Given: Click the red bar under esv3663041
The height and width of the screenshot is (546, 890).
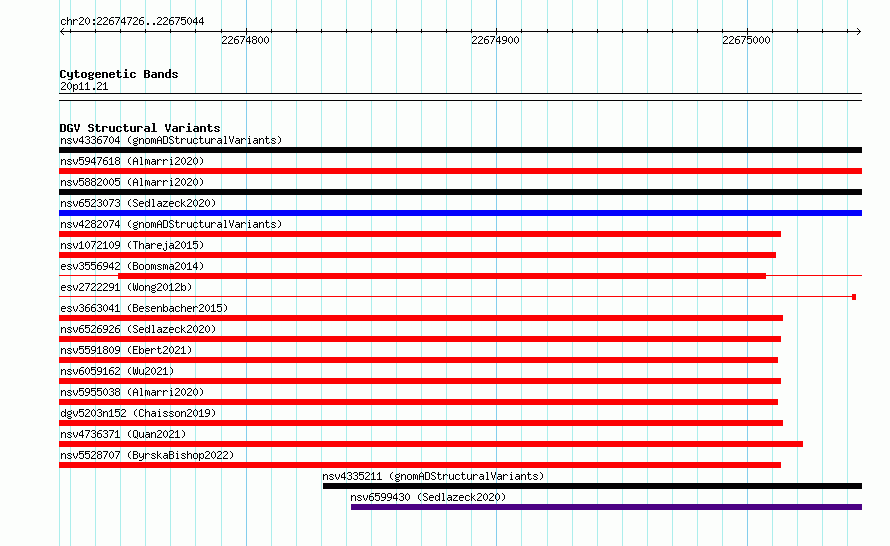Looking at the screenshot, I should 421,318.
